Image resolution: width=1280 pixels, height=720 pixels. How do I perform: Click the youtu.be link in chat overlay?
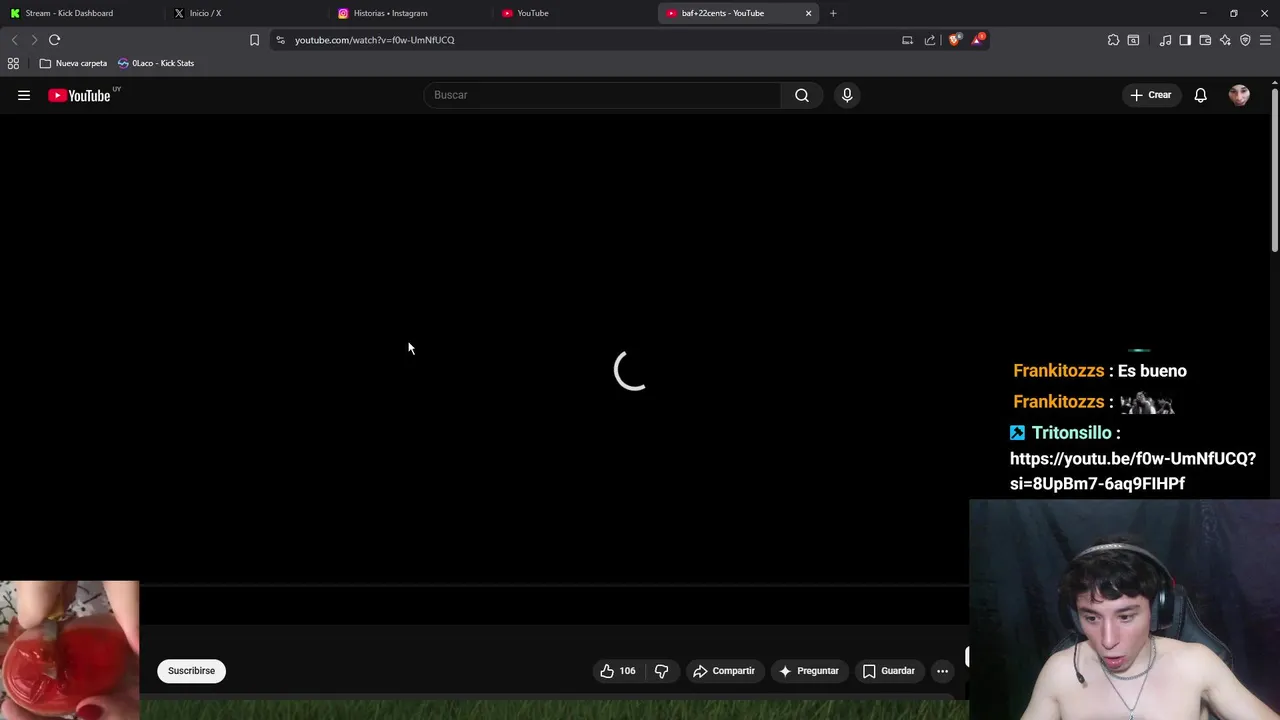(x=1133, y=471)
